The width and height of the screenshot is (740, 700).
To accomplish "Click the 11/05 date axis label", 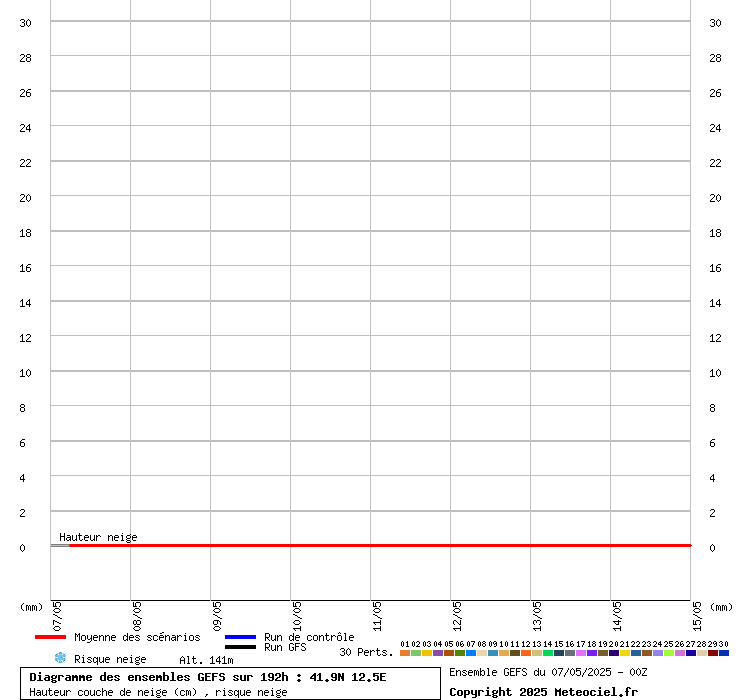I will [x=377, y=616].
